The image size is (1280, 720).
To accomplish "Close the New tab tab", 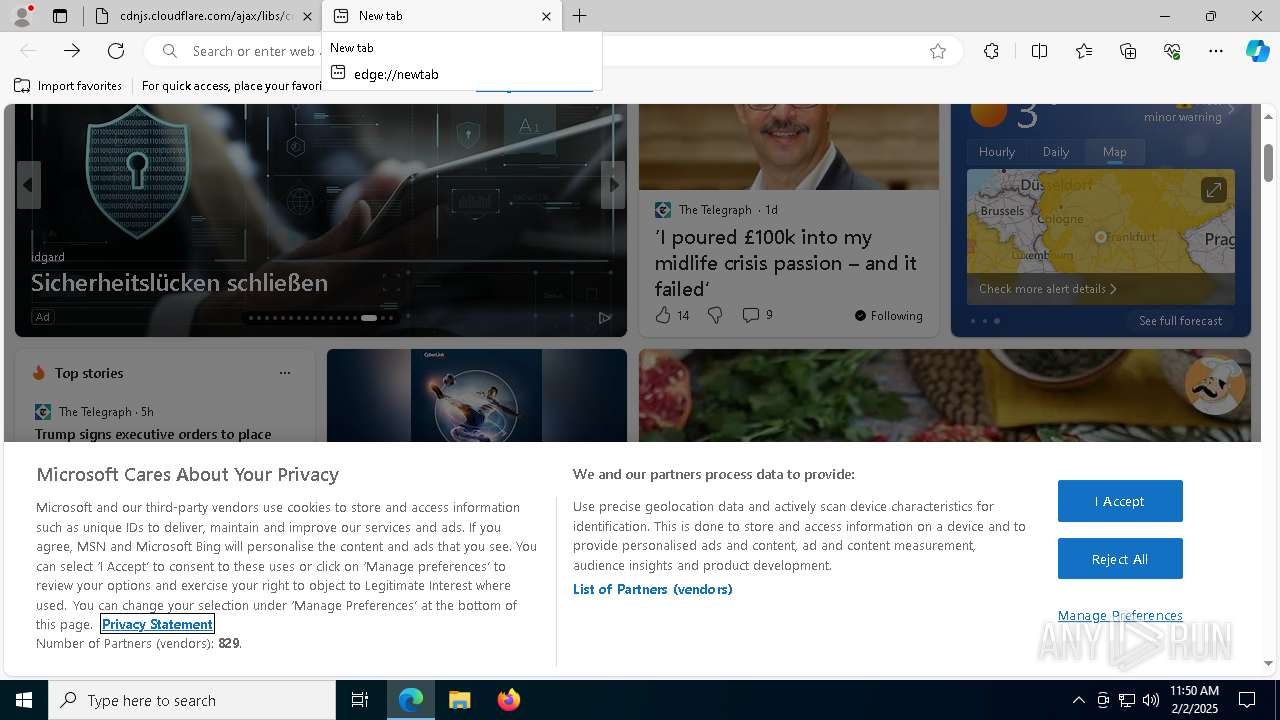I will [546, 16].
